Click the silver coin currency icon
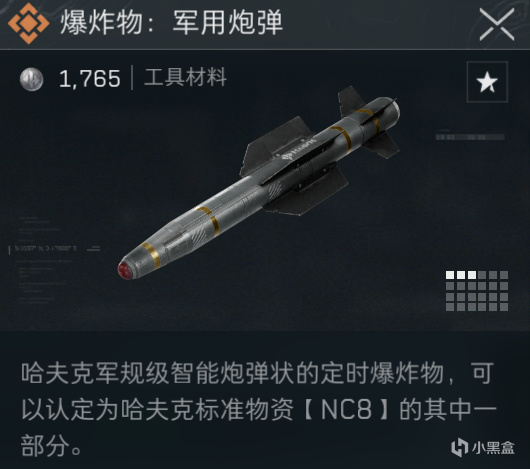The width and height of the screenshot is (530, 469). 31,80
